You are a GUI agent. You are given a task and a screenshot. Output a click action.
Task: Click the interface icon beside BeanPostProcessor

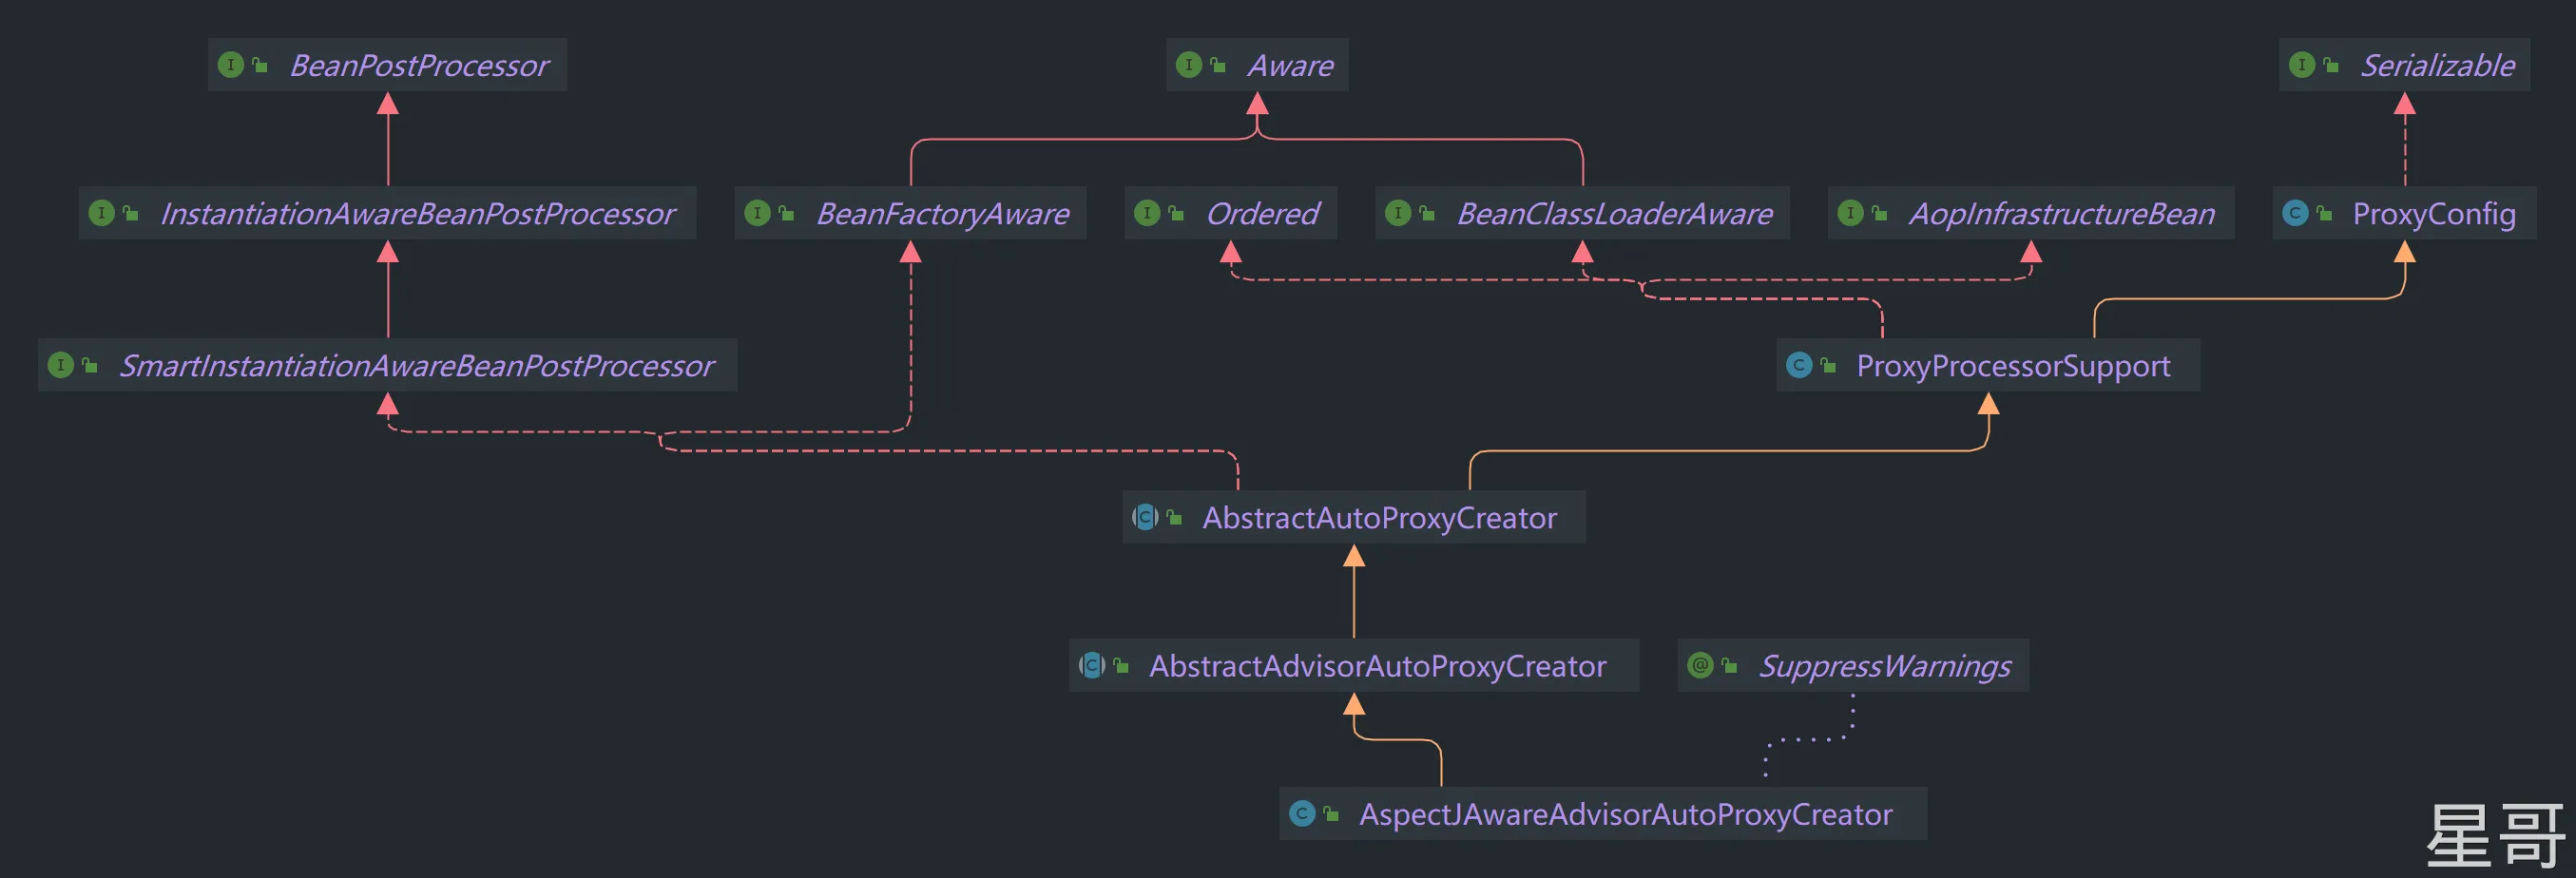231,65
